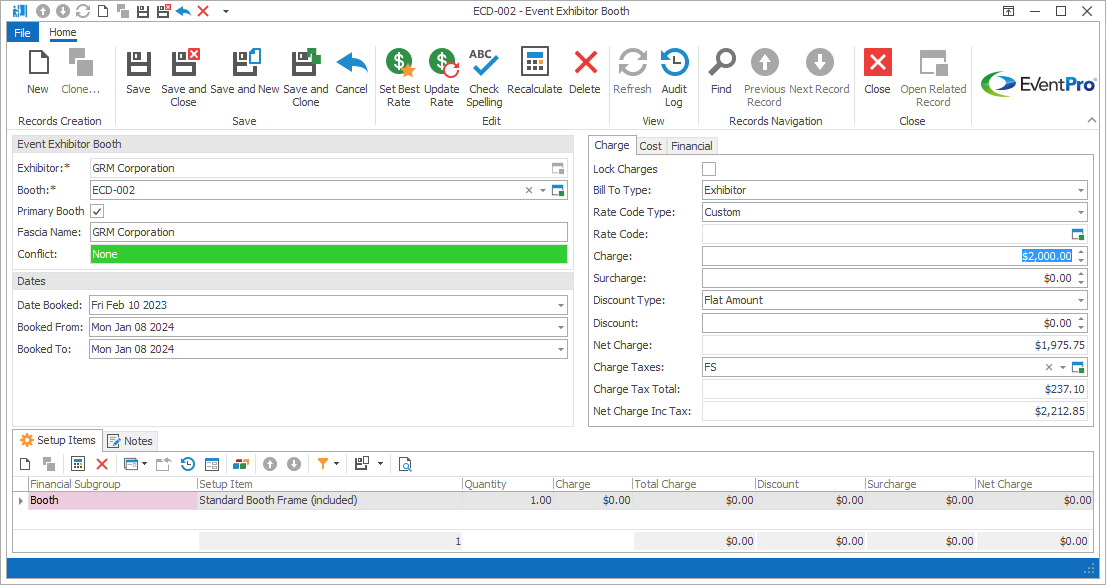Open the Booth lookup window icon
Image resolution: width=1106 pixels, height=585 pixels.
558,190
